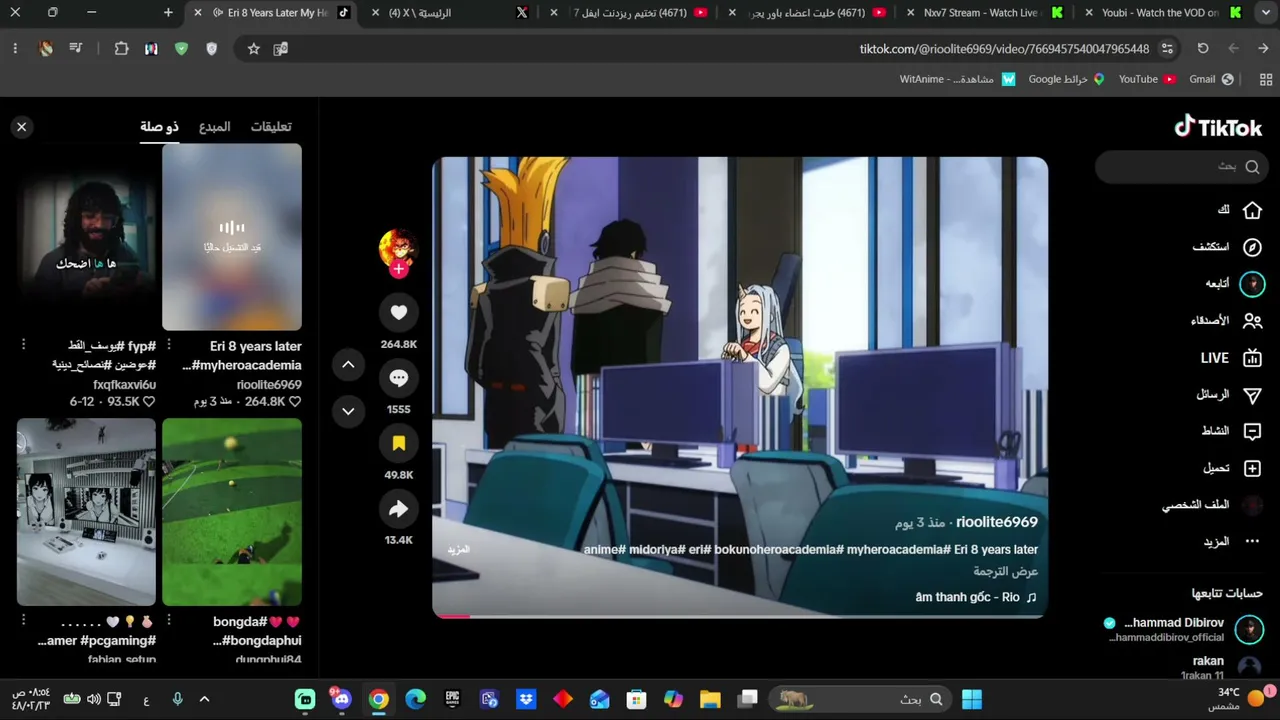Open the WitAnime bookmark
This screenshot has height=720, width=1280.
(957, 79)
